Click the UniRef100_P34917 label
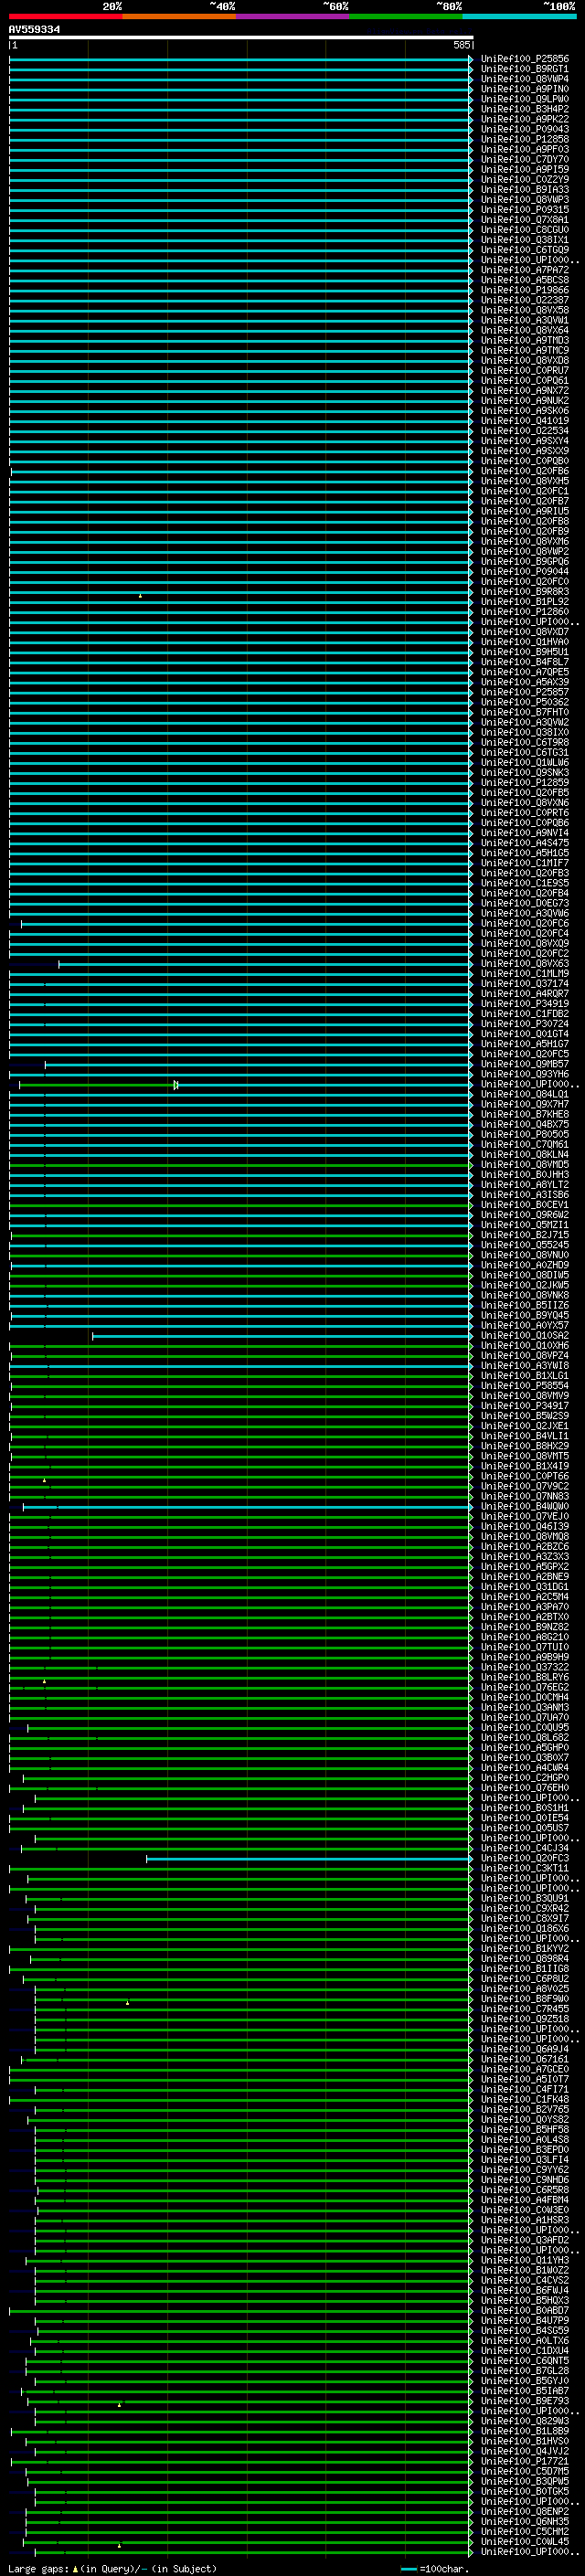 pos(525,1407)
